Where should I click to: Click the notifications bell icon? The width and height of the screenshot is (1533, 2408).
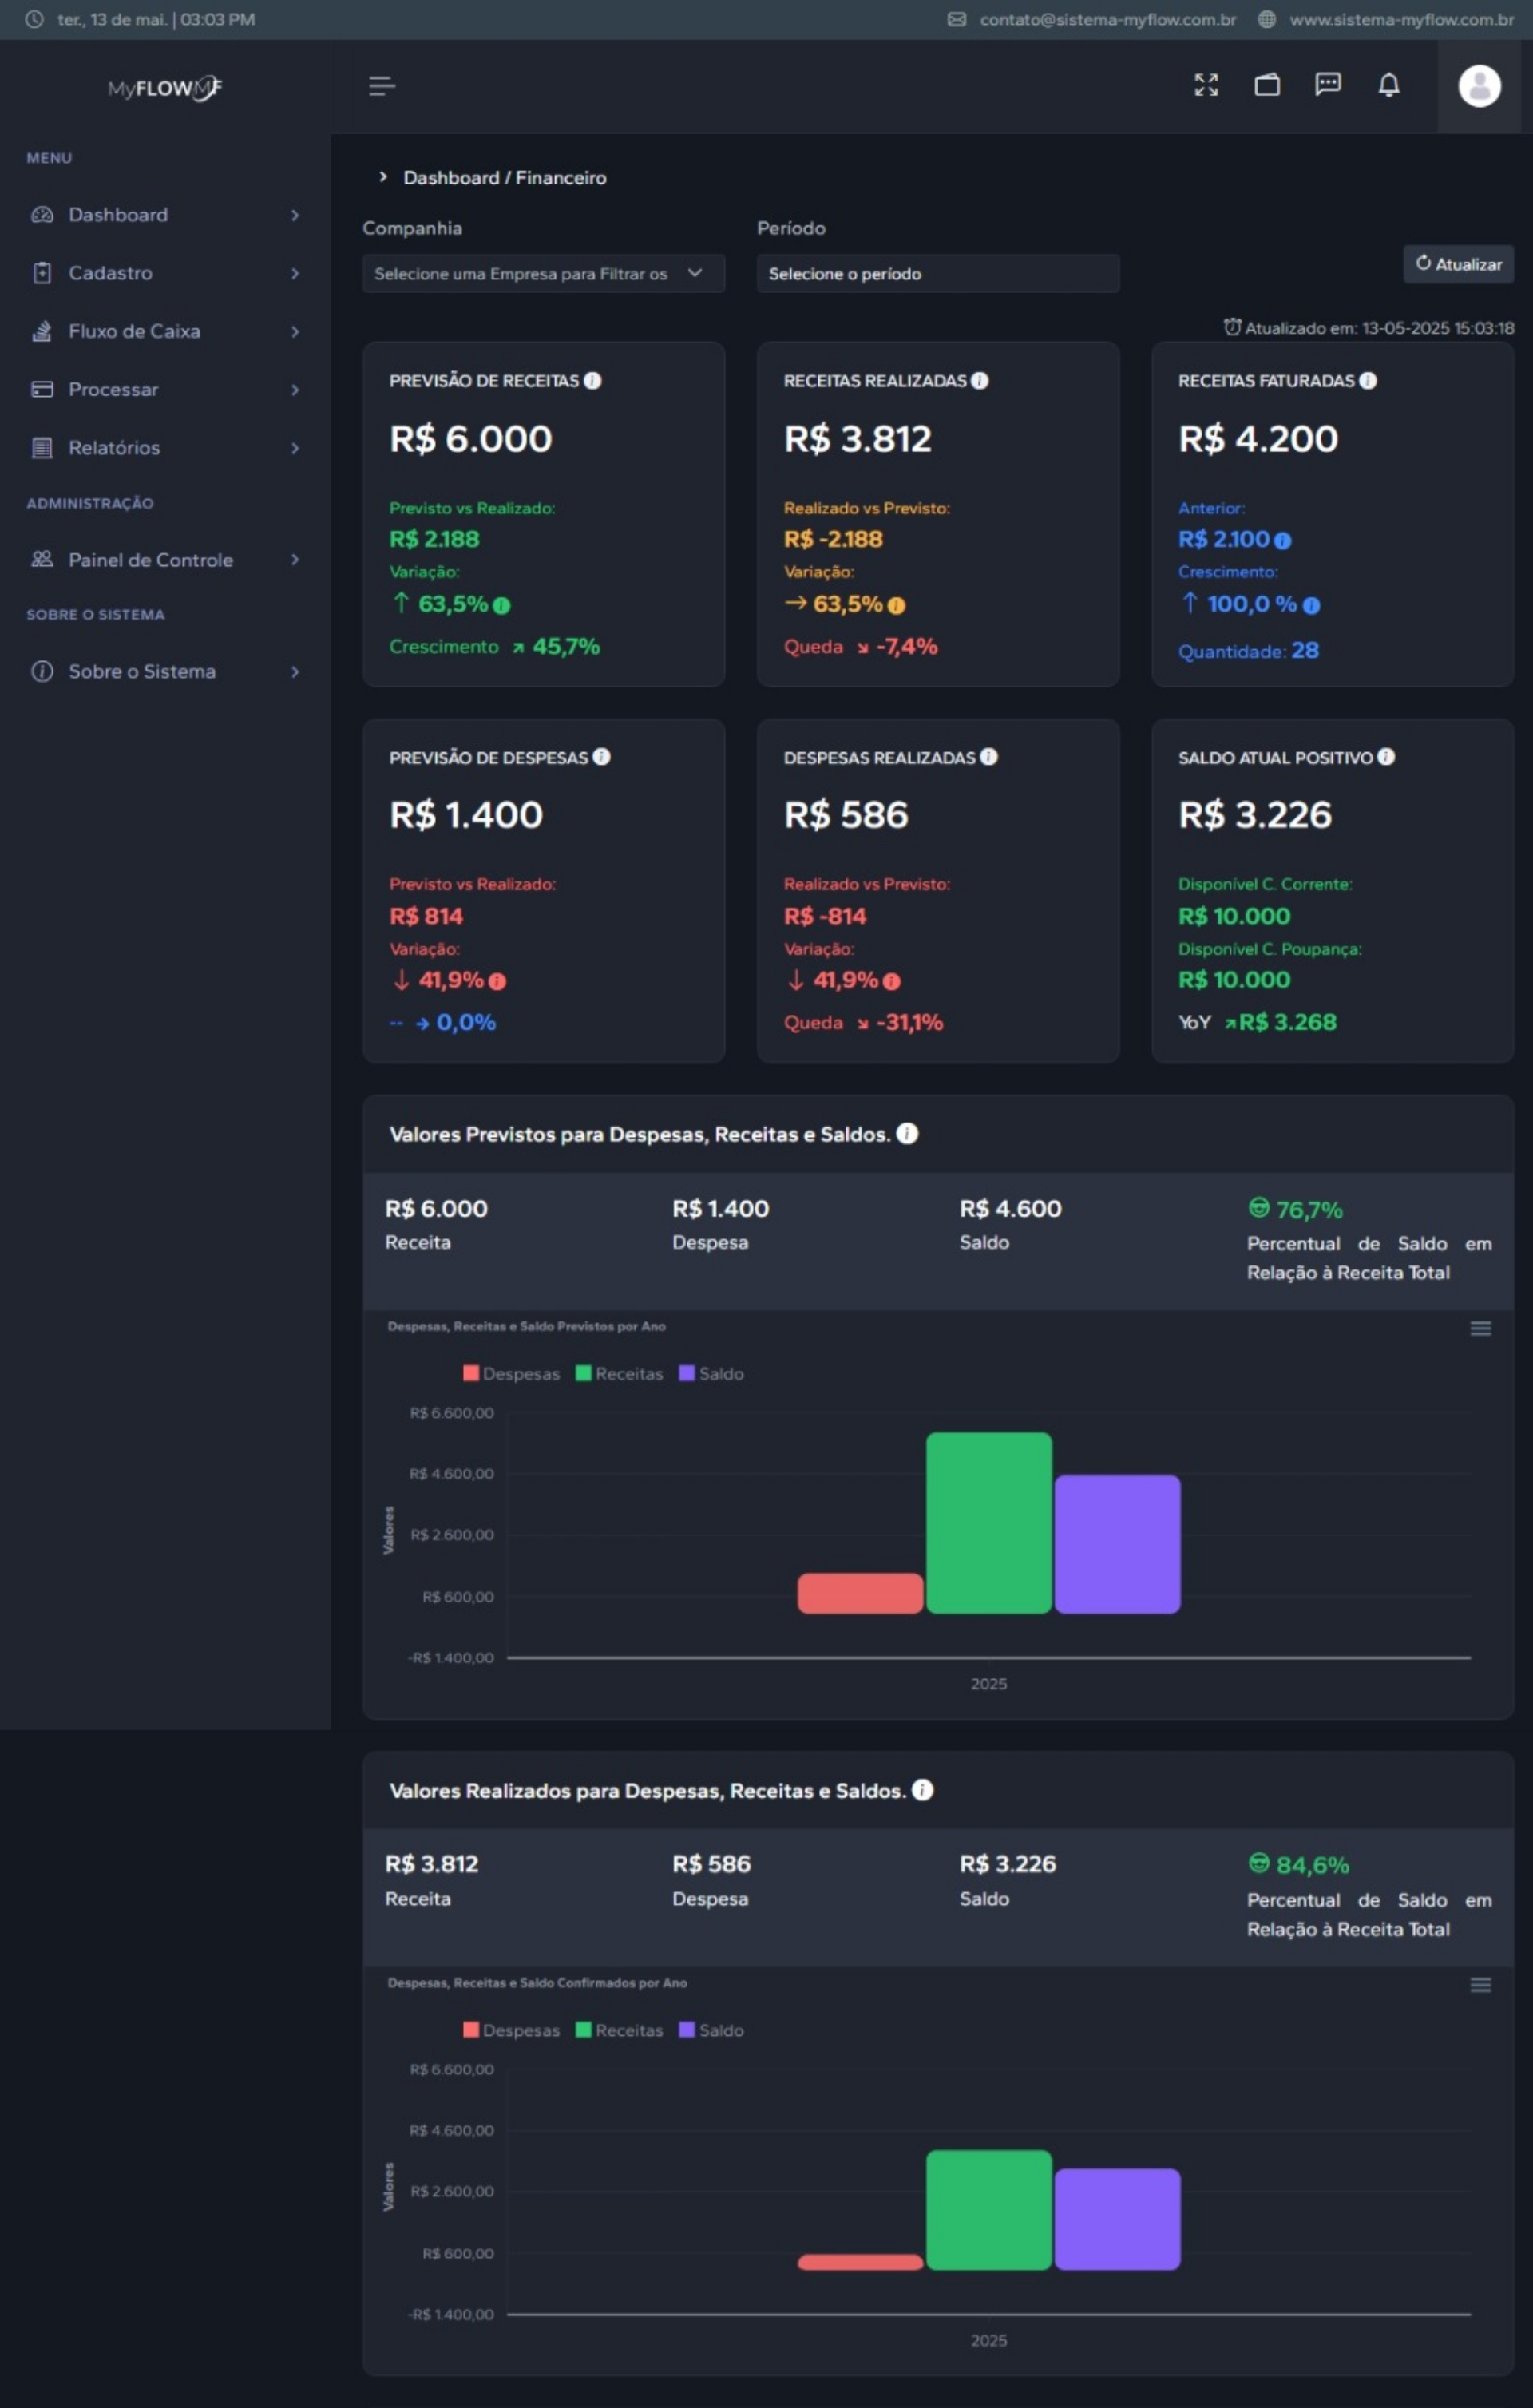[x=1388, y=85]
